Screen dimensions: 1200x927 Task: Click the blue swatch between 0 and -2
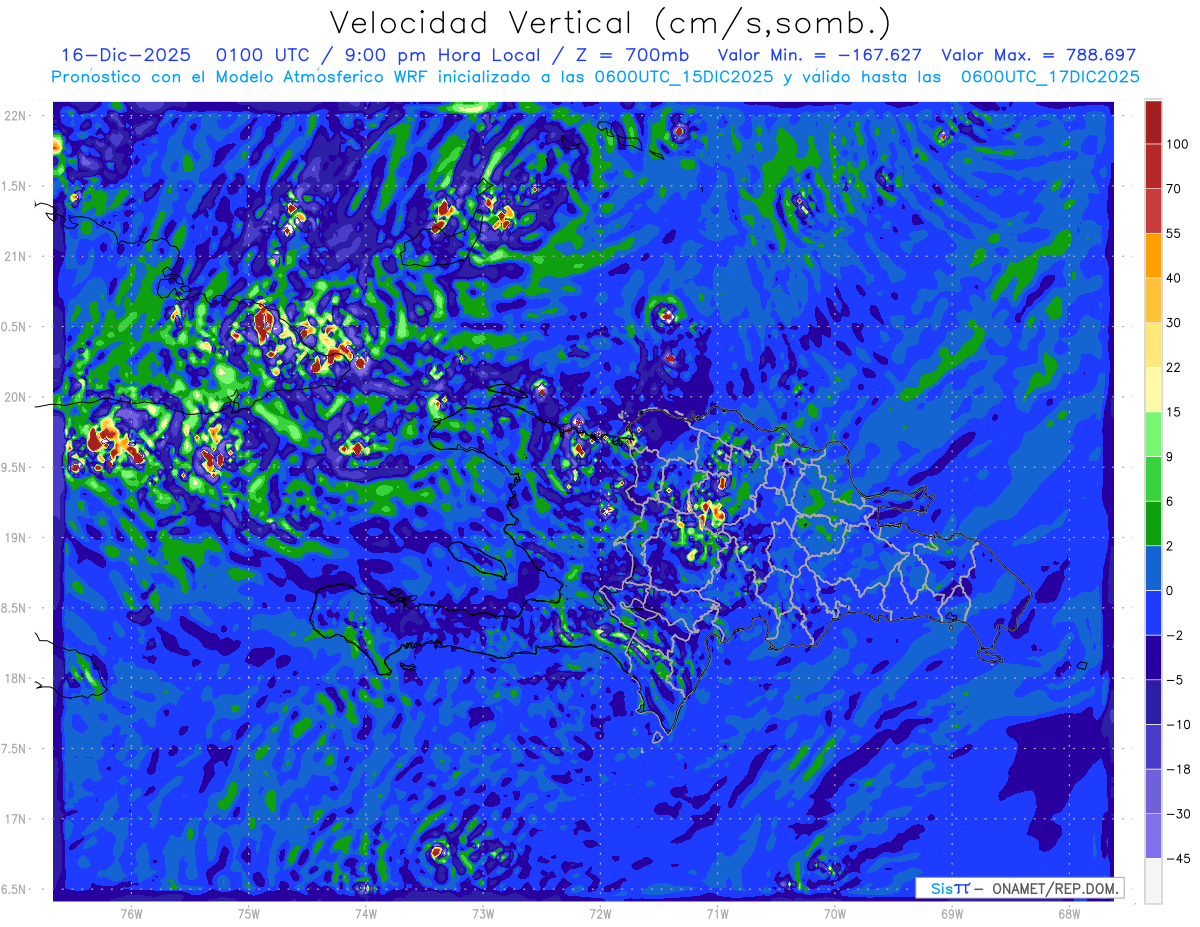coord(1153,612)
